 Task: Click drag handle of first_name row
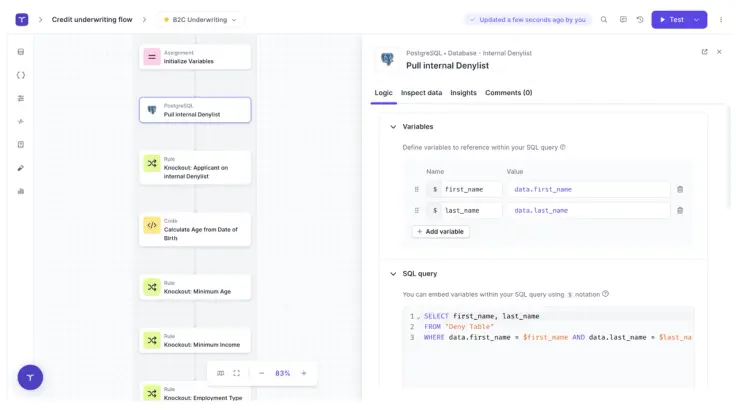(x=416, y=189)
